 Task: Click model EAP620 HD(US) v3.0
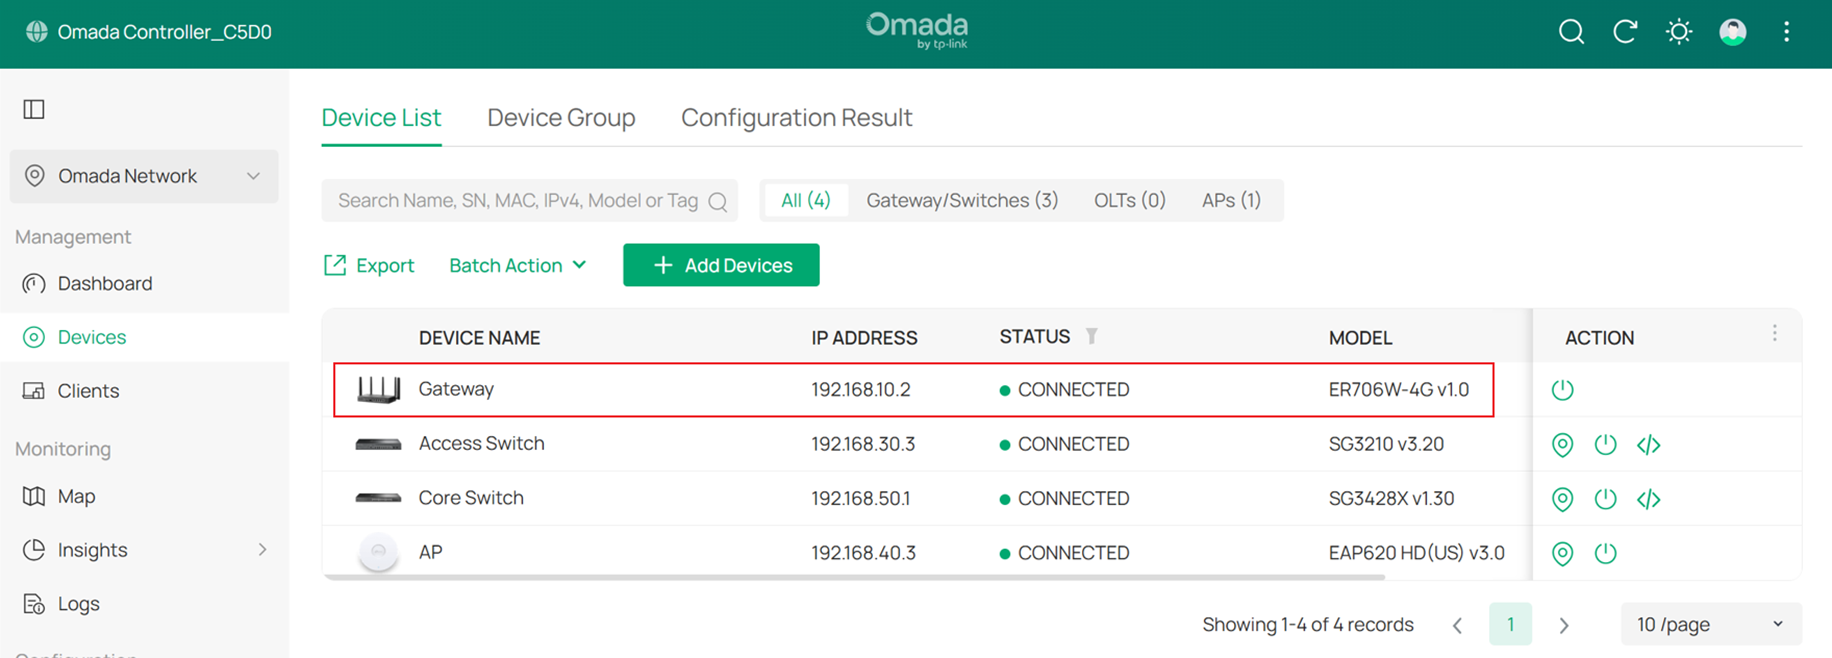pyautogui.click(x=1416, y=553)
